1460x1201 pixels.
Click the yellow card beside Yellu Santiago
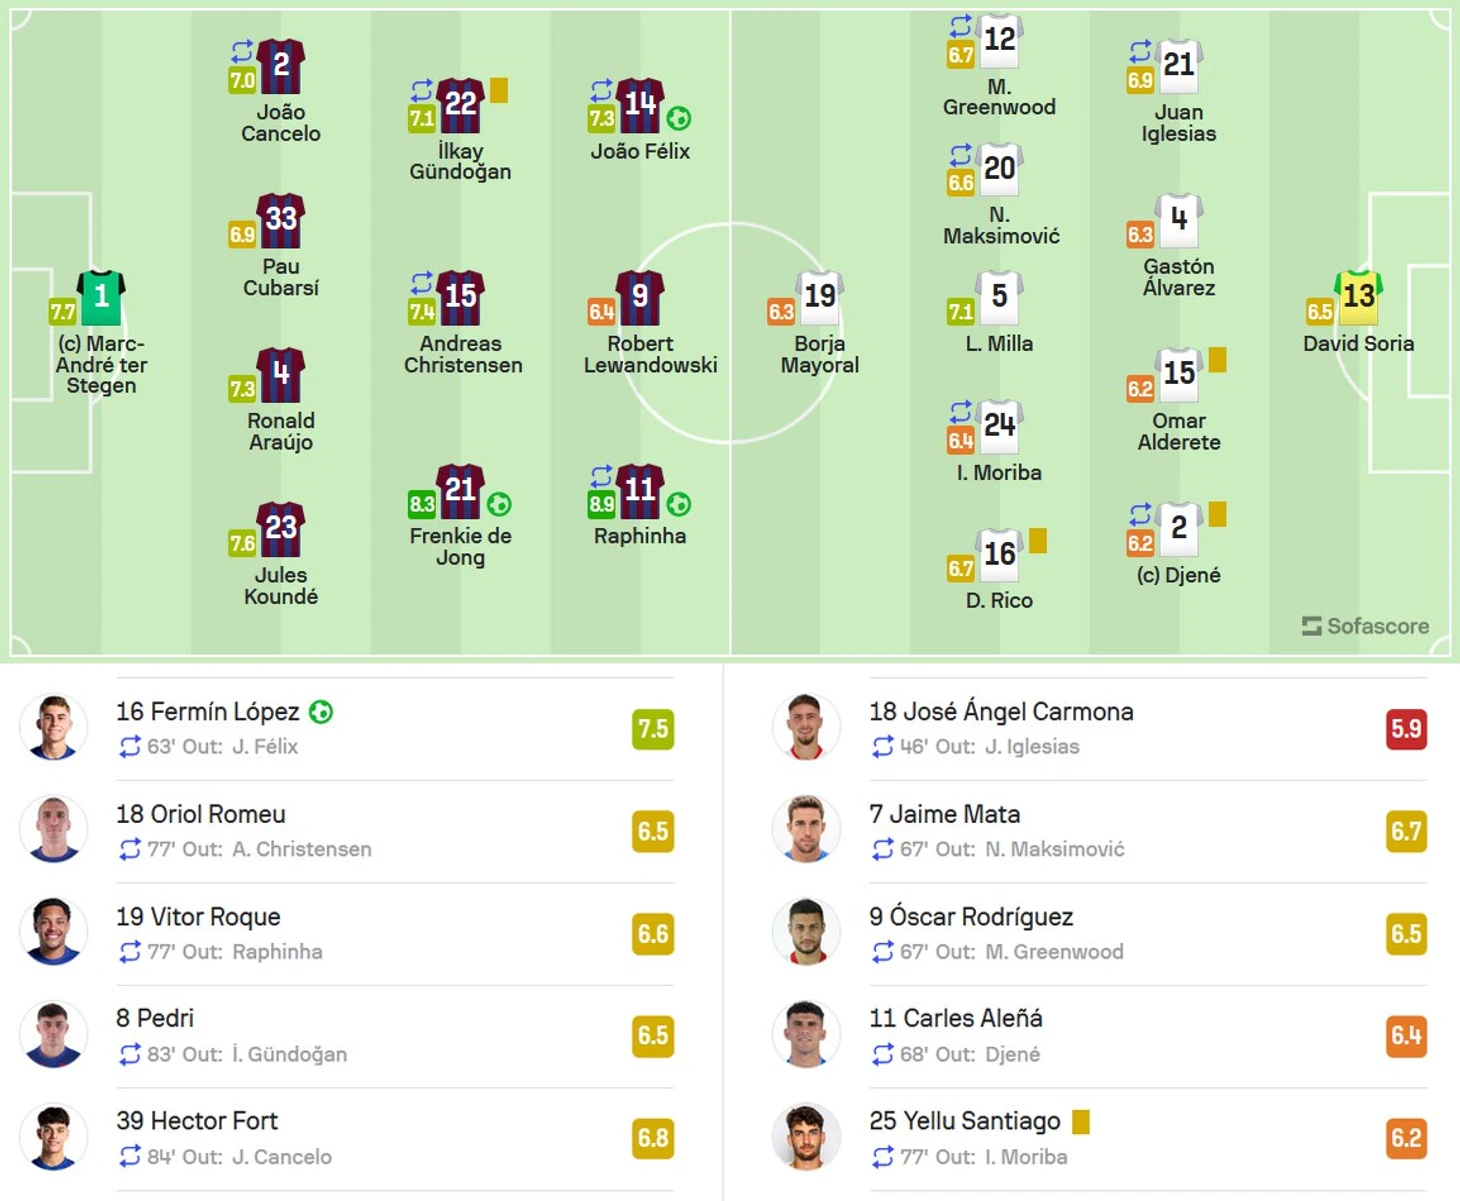pyautogui.click(x=1081, y=1122)
